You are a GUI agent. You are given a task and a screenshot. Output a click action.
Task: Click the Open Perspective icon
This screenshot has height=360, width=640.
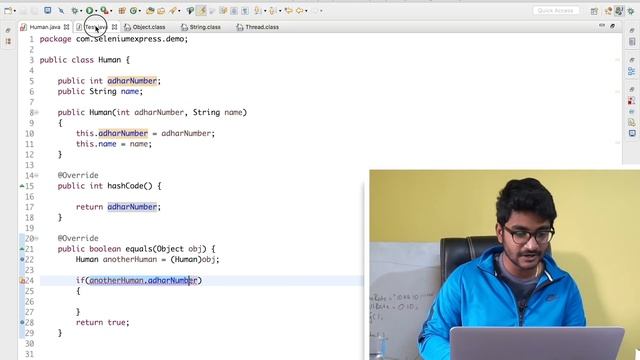594,11
